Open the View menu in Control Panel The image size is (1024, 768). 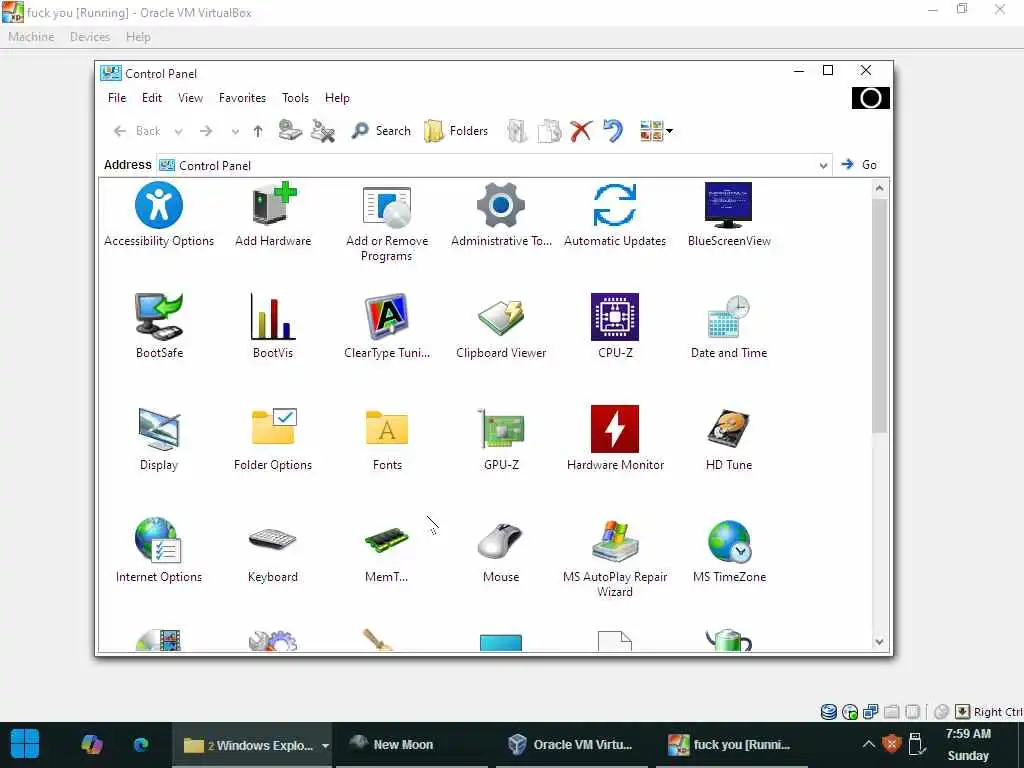point(190,98)
